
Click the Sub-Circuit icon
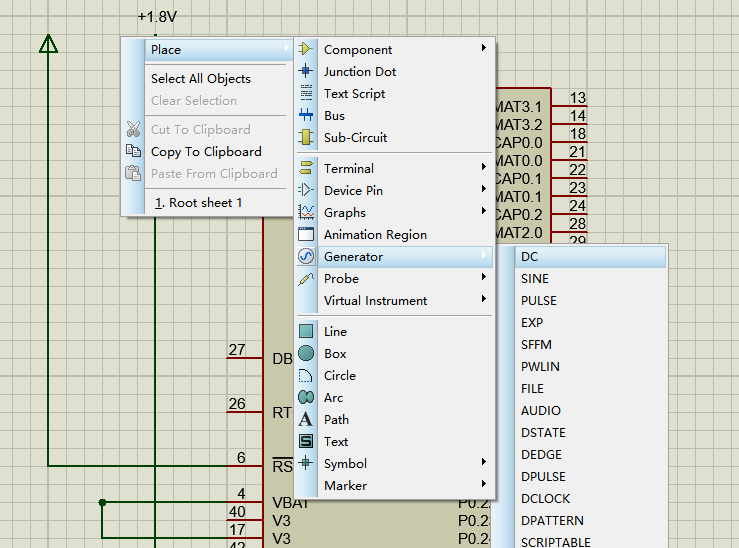tap(306, 137)
